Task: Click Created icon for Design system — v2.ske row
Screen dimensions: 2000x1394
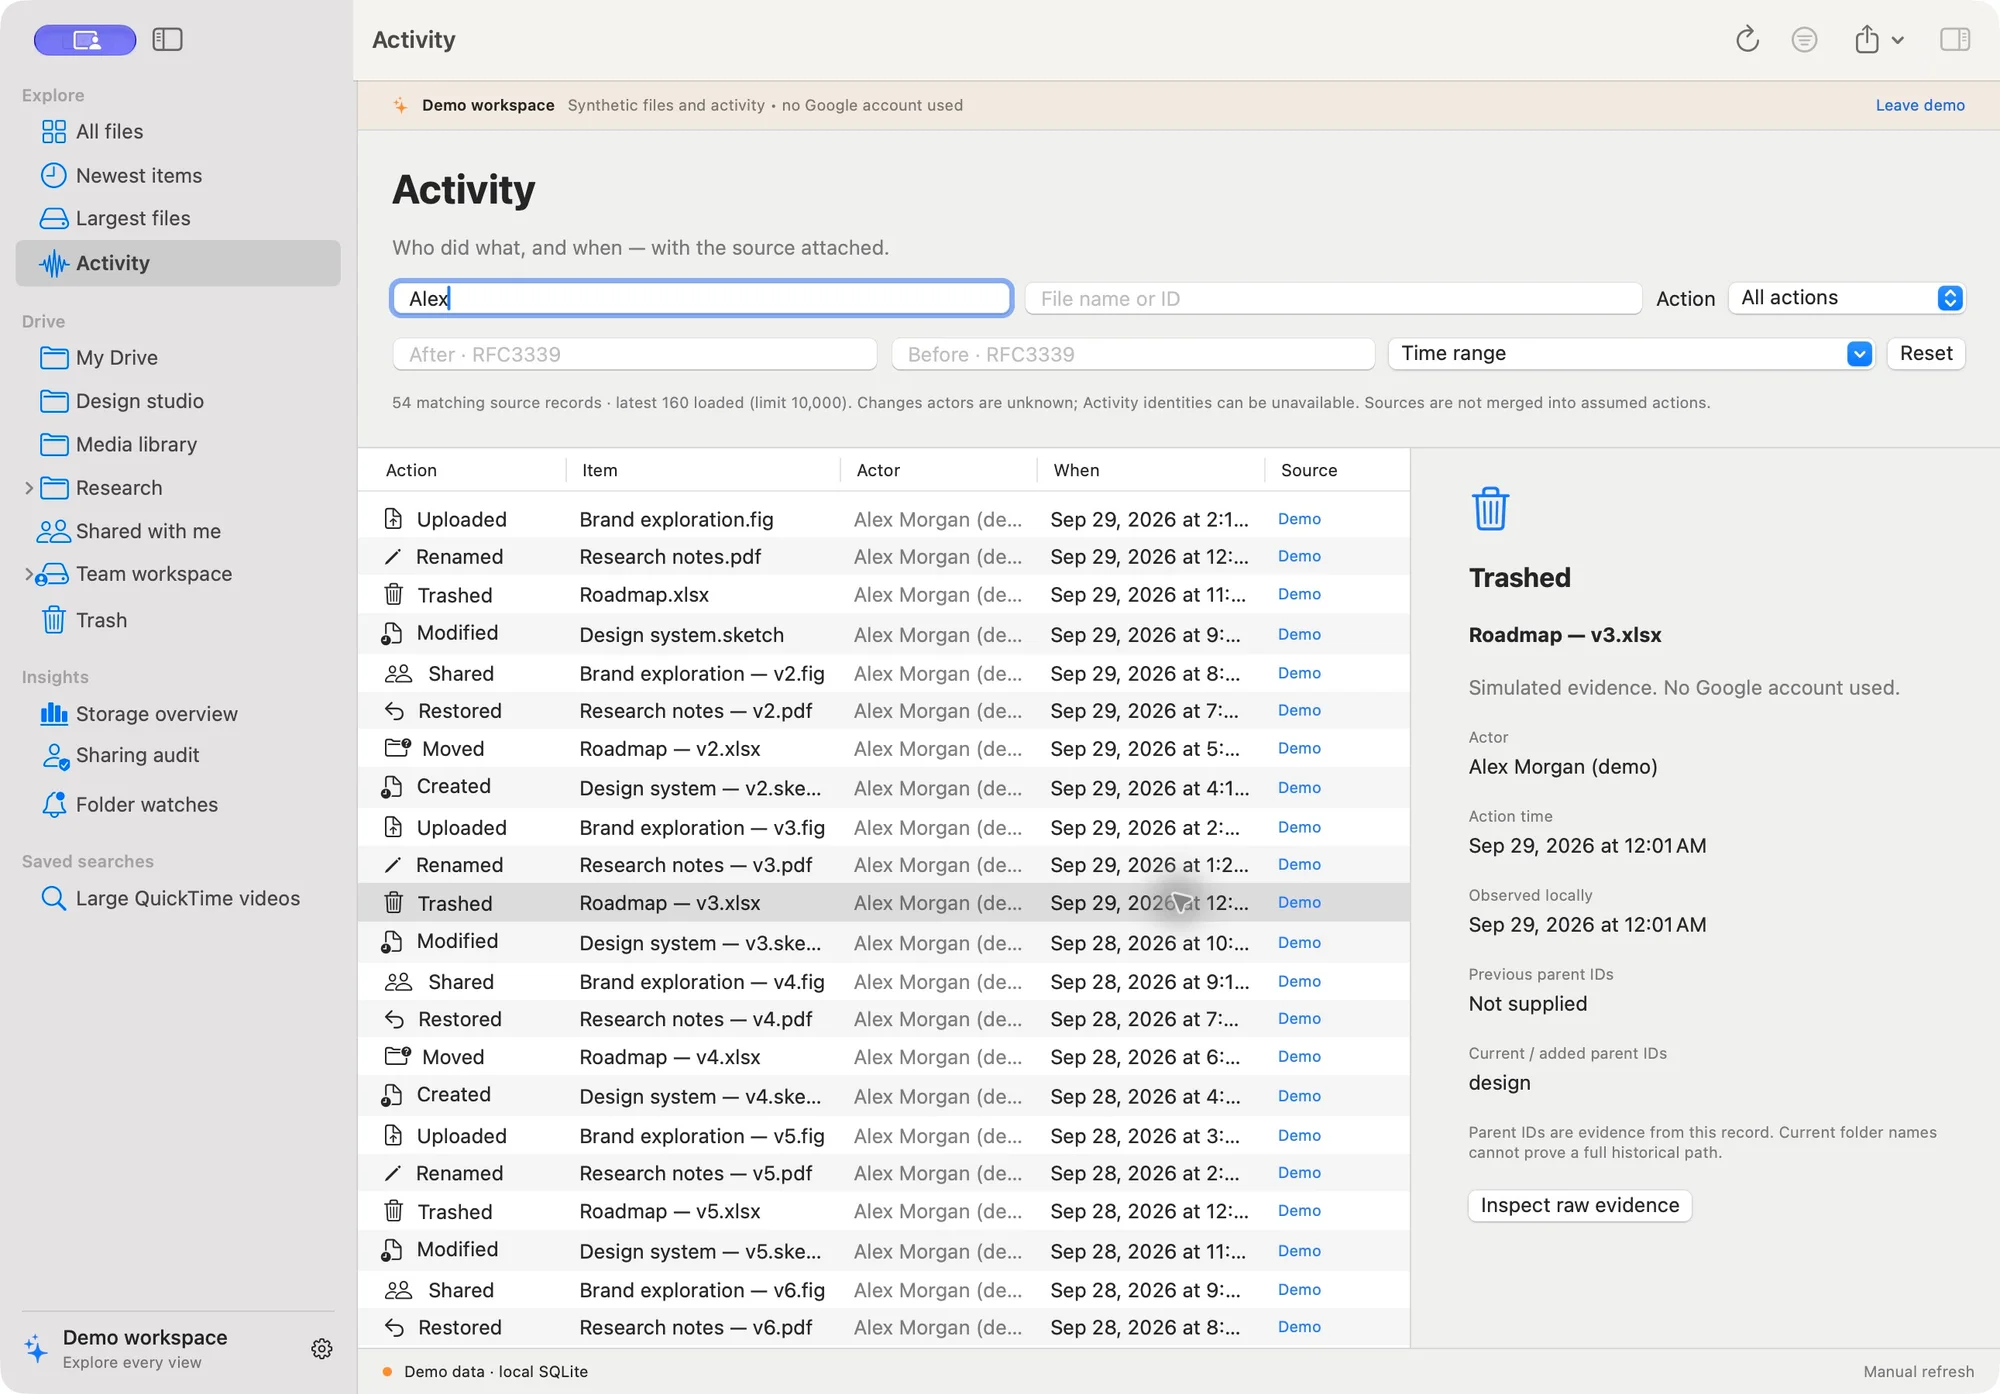Action: coord(392,787)
